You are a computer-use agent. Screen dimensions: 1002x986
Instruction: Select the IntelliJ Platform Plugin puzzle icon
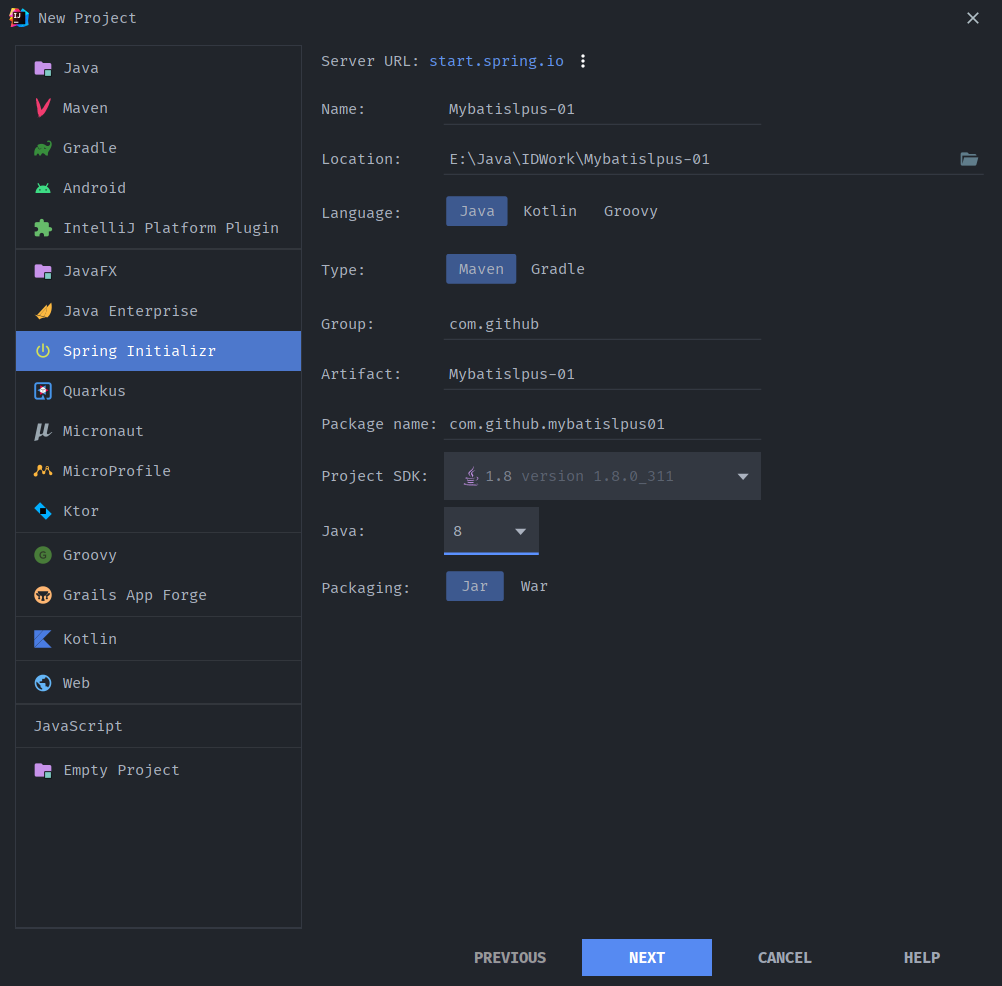coord(43,228)
